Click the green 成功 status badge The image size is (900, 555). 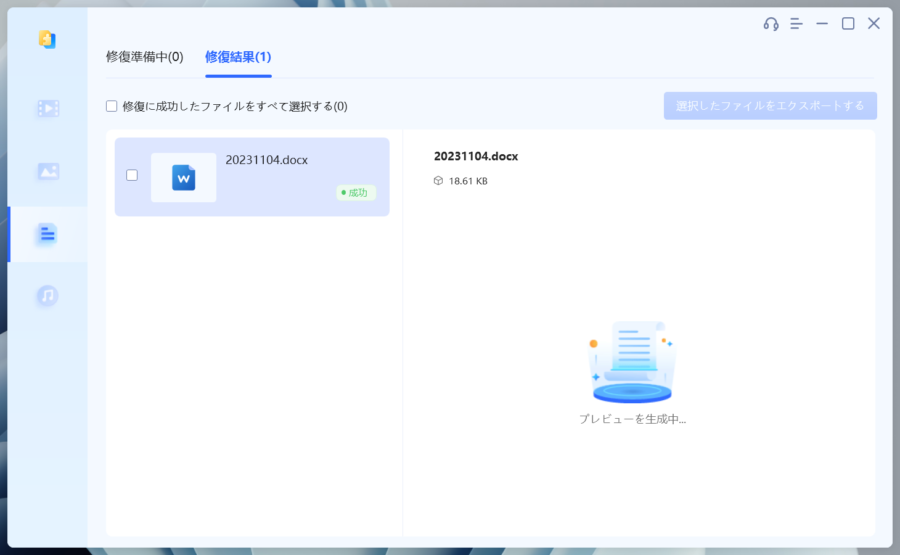point(355,192)
